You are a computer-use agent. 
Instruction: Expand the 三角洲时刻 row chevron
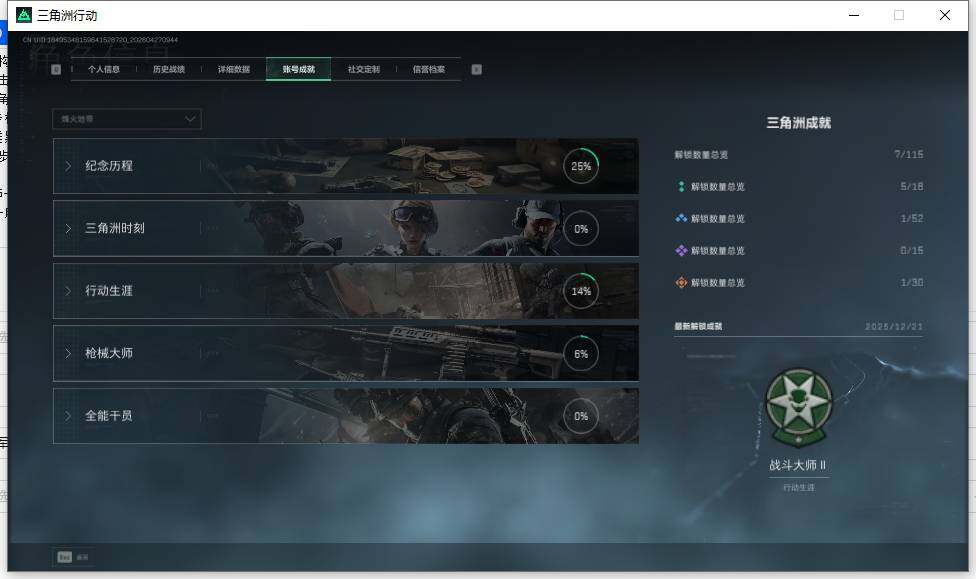click(68, 228)
